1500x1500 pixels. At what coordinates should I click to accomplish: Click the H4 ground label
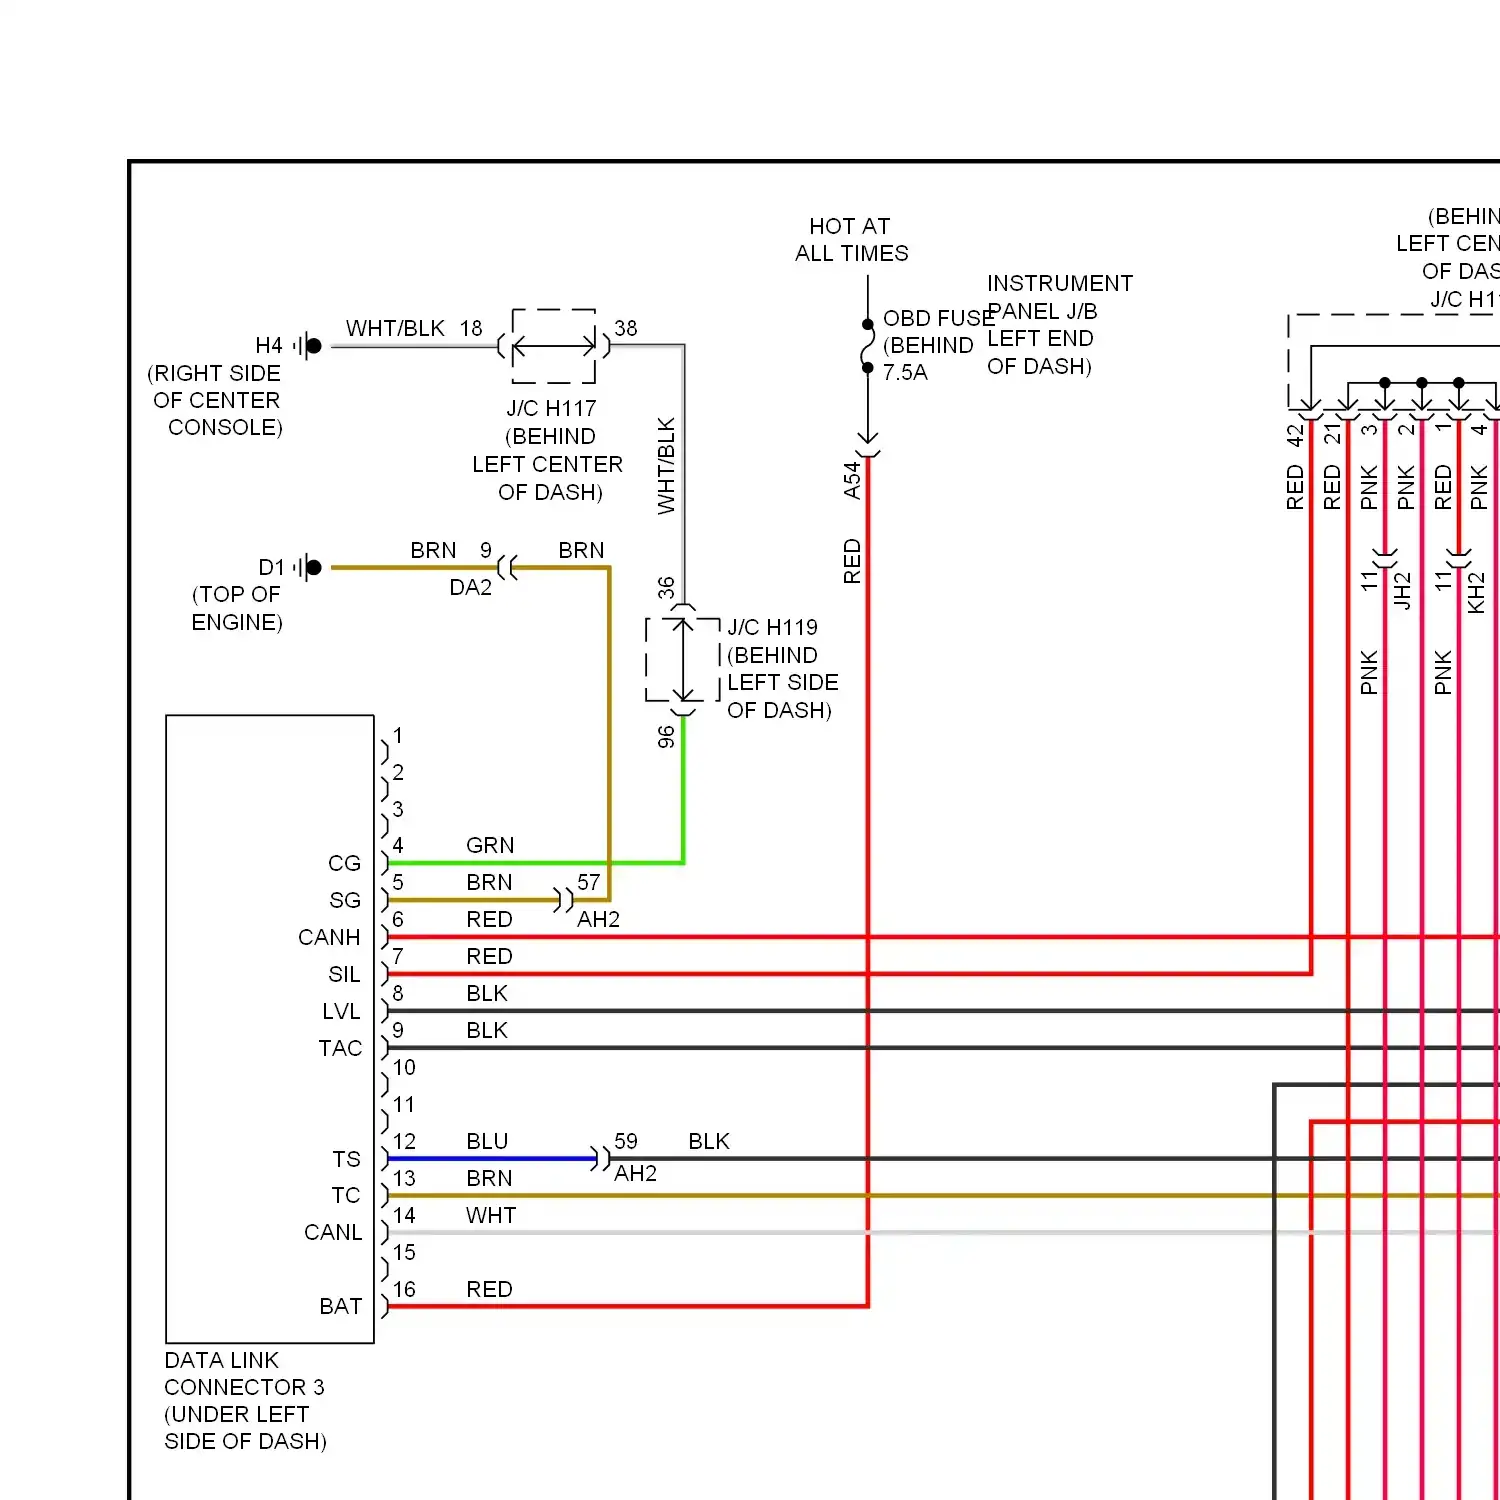pyautogui.click(x=269, y=346)
